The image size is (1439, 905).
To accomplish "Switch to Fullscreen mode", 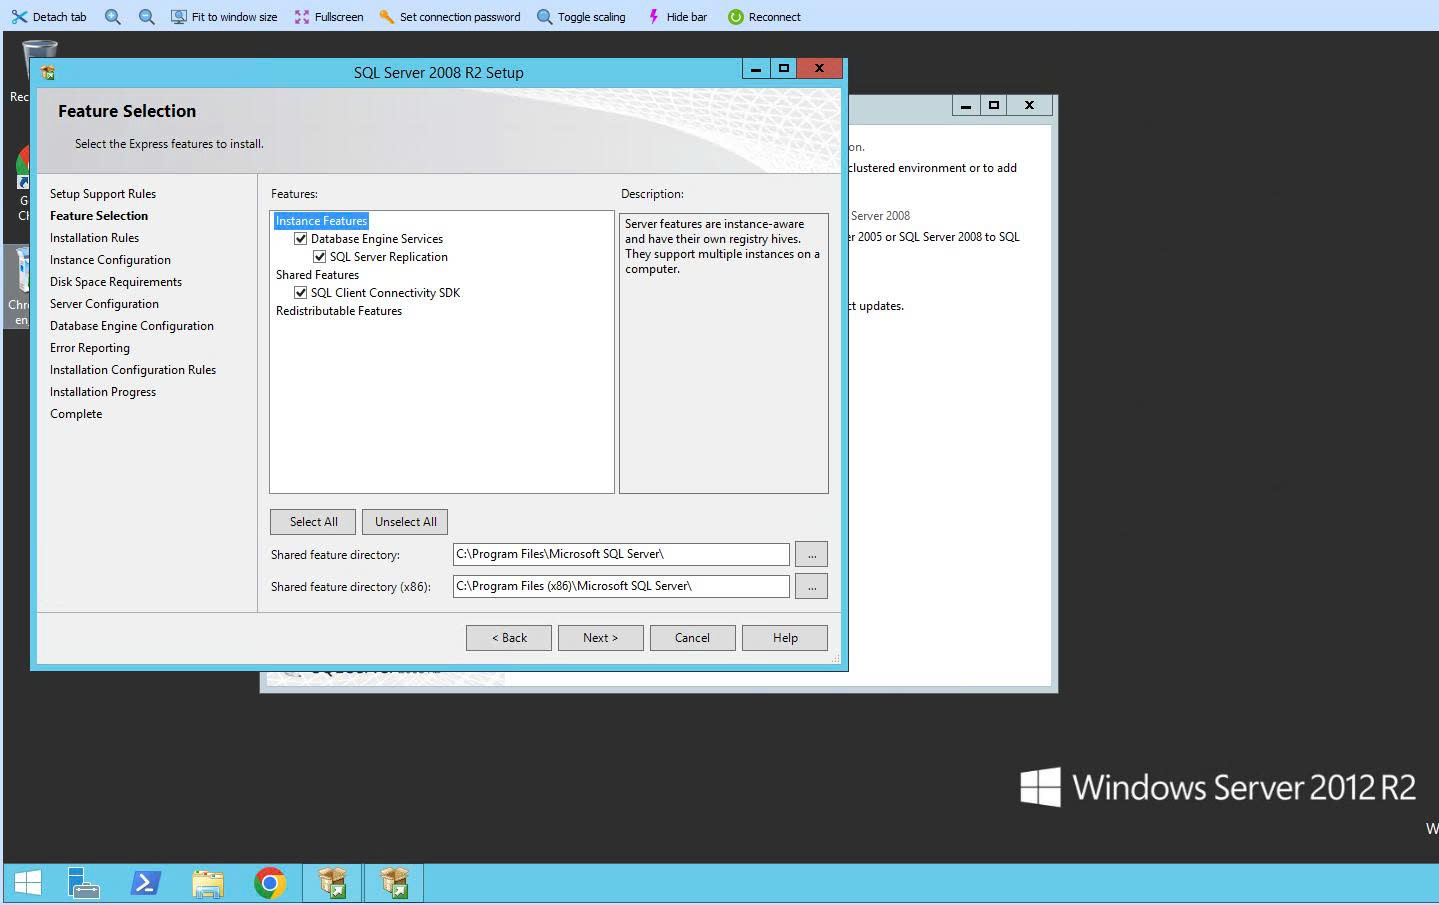I will coord(329,17).
